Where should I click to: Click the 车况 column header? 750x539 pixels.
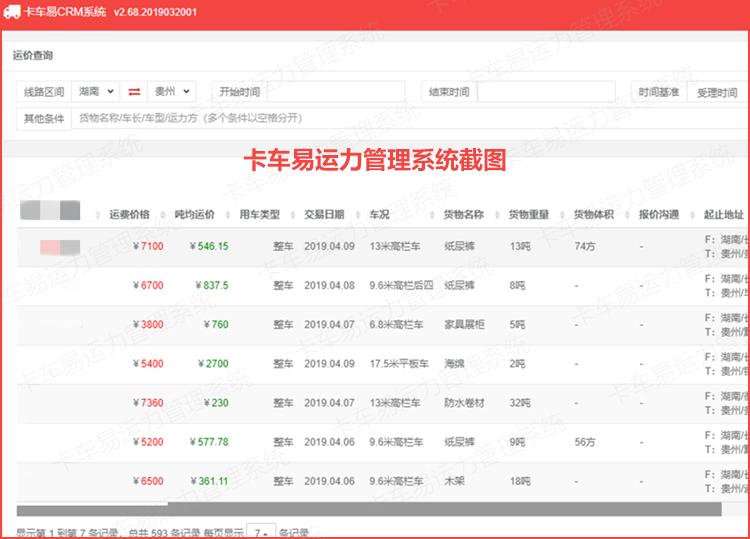380,214
